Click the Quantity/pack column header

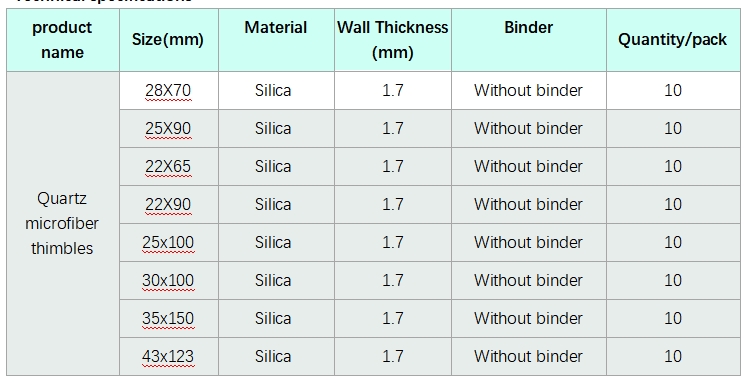(673, 40)
